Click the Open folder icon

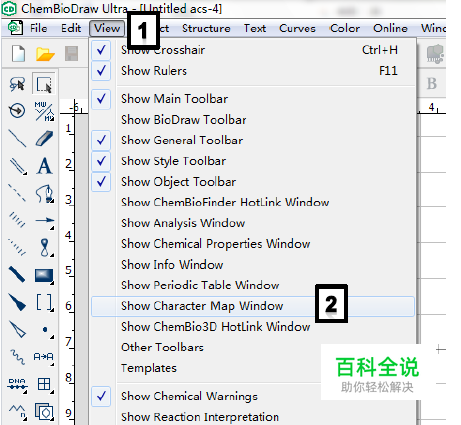(x=45, y=54)
